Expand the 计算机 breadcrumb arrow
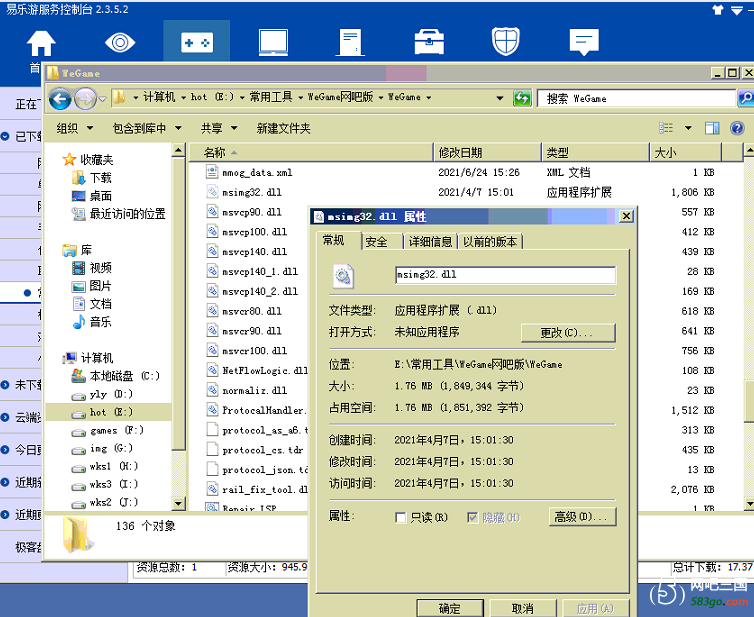This screenshot has width=754, height=617. pyautogui.click(x=183, y=98)
